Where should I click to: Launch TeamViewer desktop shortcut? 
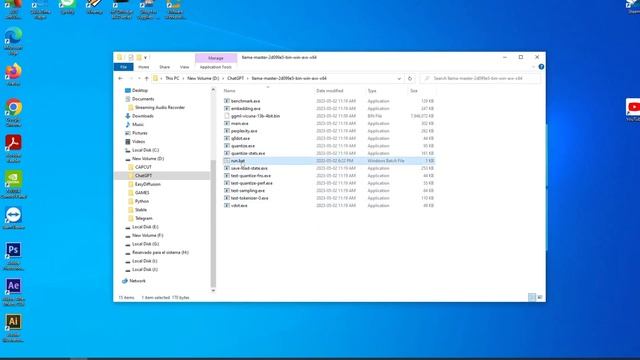(x=13, y=218)
